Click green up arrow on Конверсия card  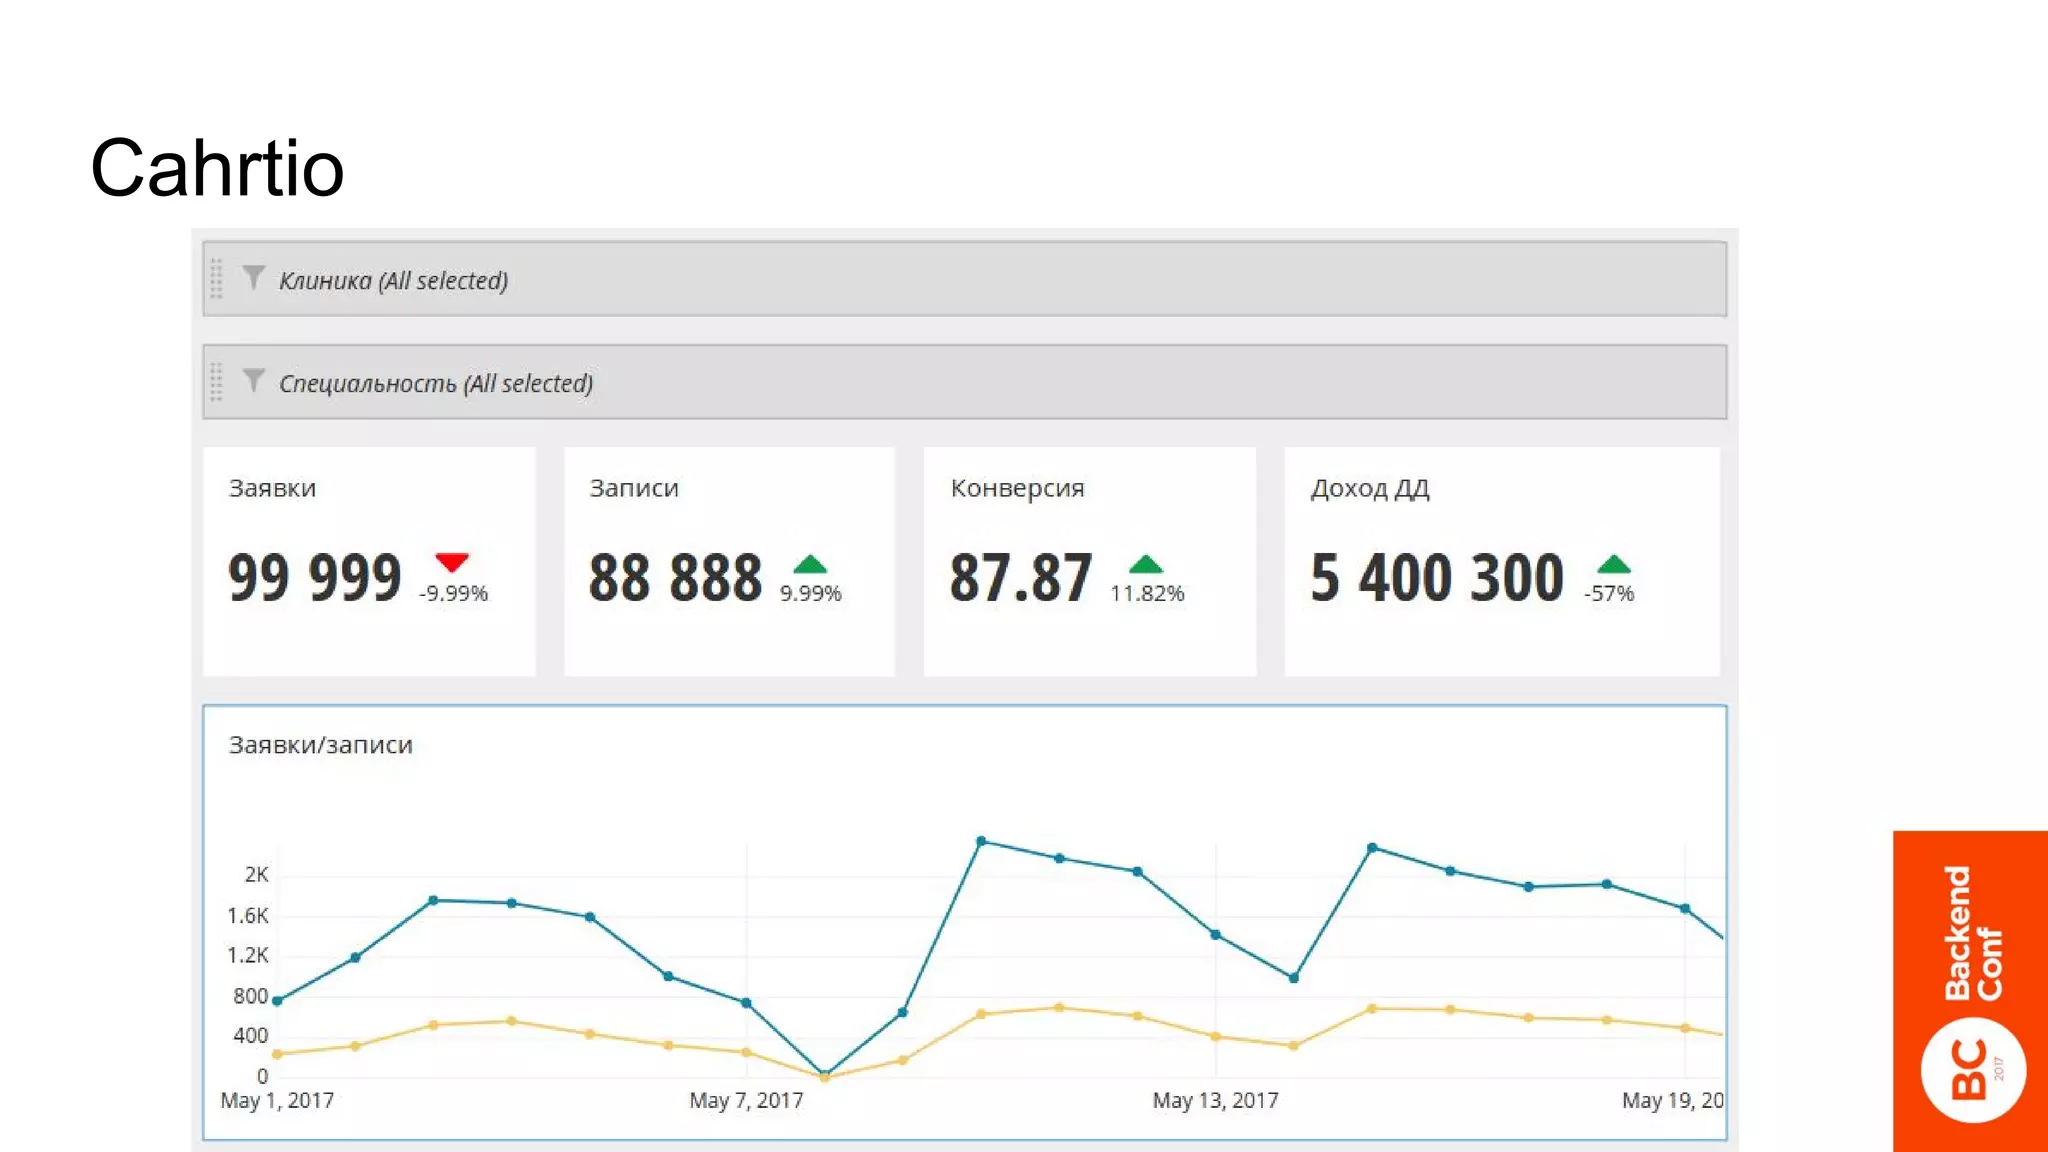[x=1146, y=564]
